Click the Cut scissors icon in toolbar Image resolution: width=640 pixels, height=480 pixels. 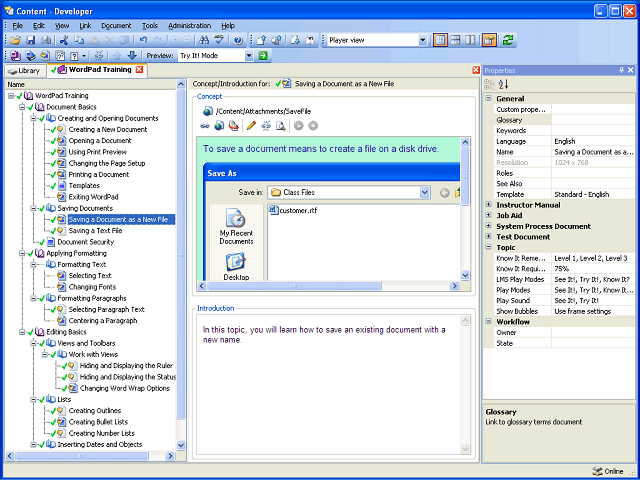point(64,40)
